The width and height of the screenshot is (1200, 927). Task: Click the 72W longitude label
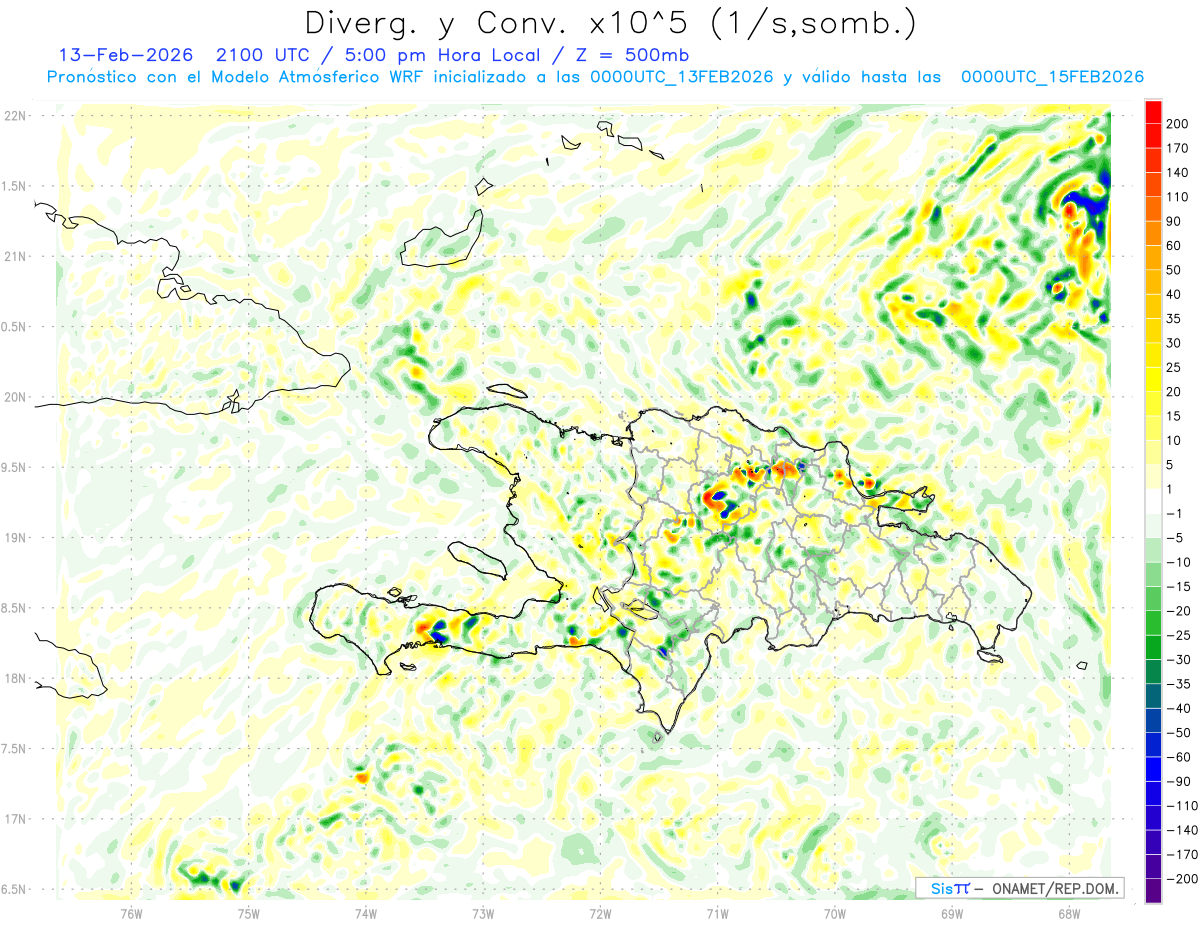[600, 914]
